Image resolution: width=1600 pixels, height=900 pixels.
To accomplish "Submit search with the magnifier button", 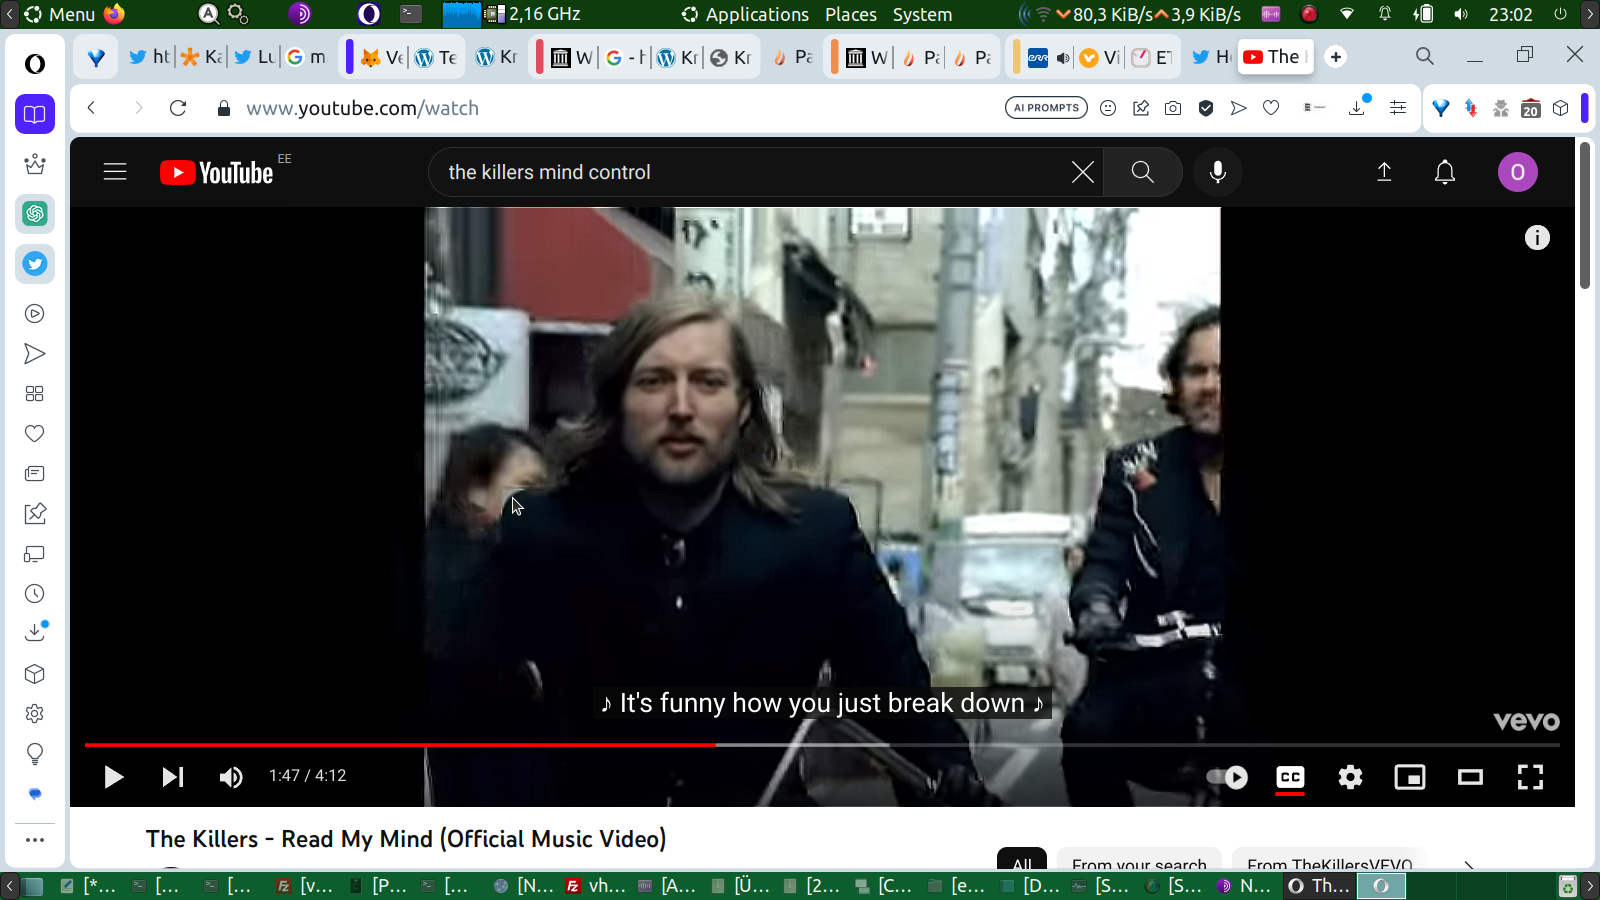I will pos(1142,172).
